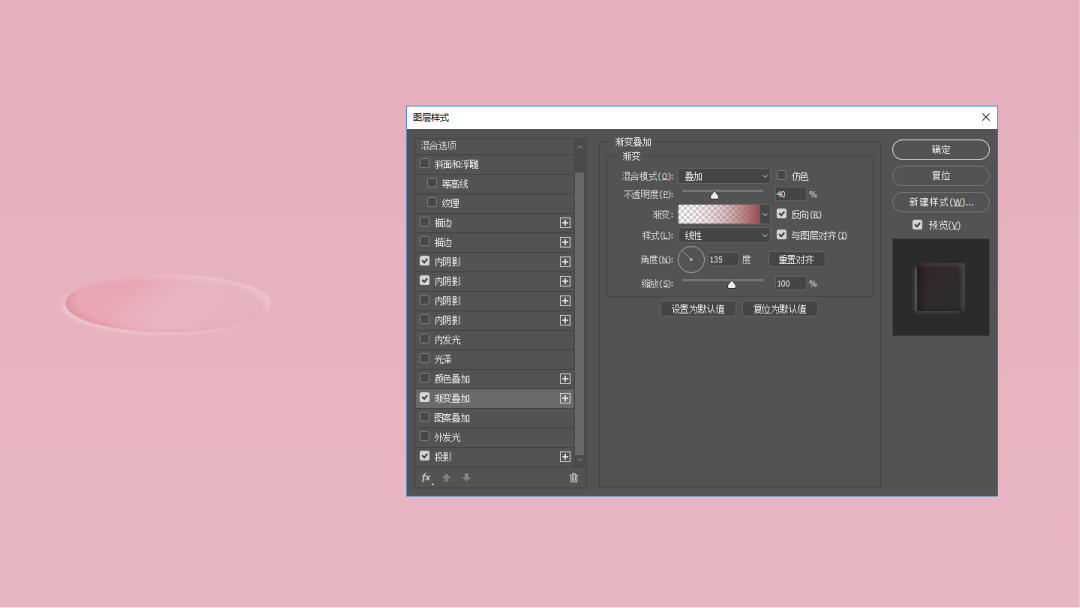
Task: Click the 复位为默认值 button
Action: [780, 309]
